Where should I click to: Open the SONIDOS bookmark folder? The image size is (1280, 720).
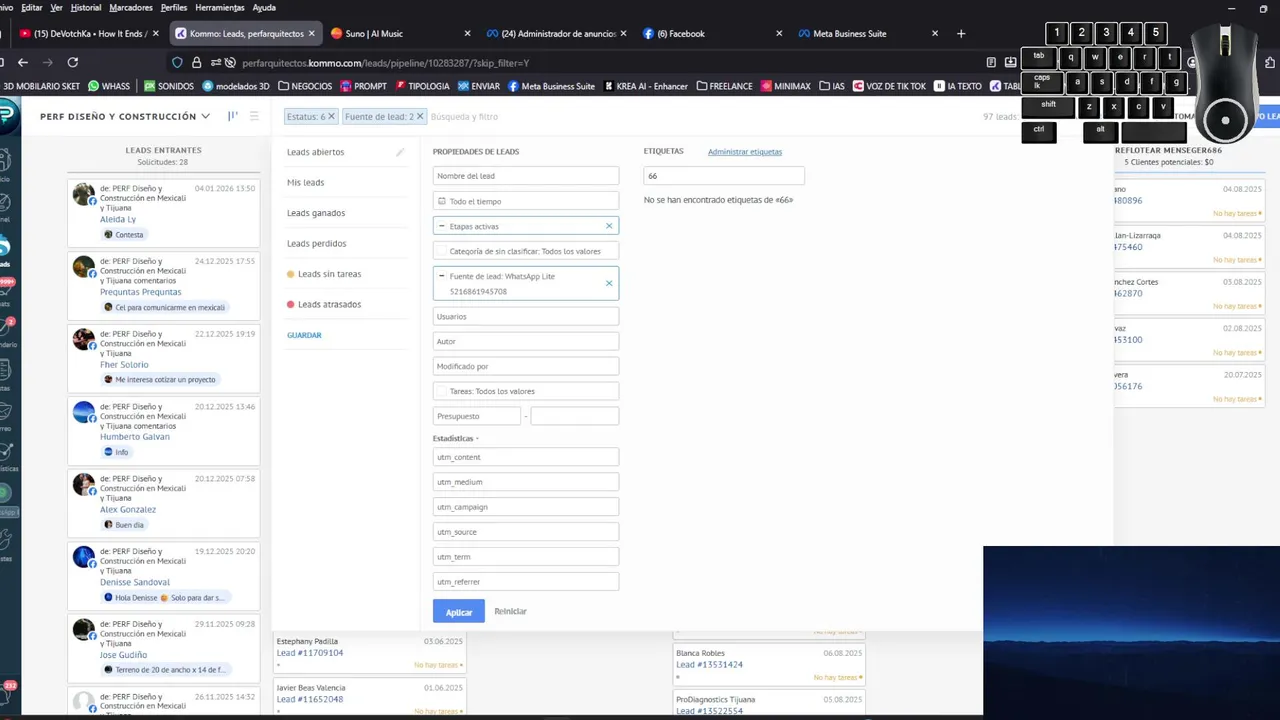(x=169, y=86)
